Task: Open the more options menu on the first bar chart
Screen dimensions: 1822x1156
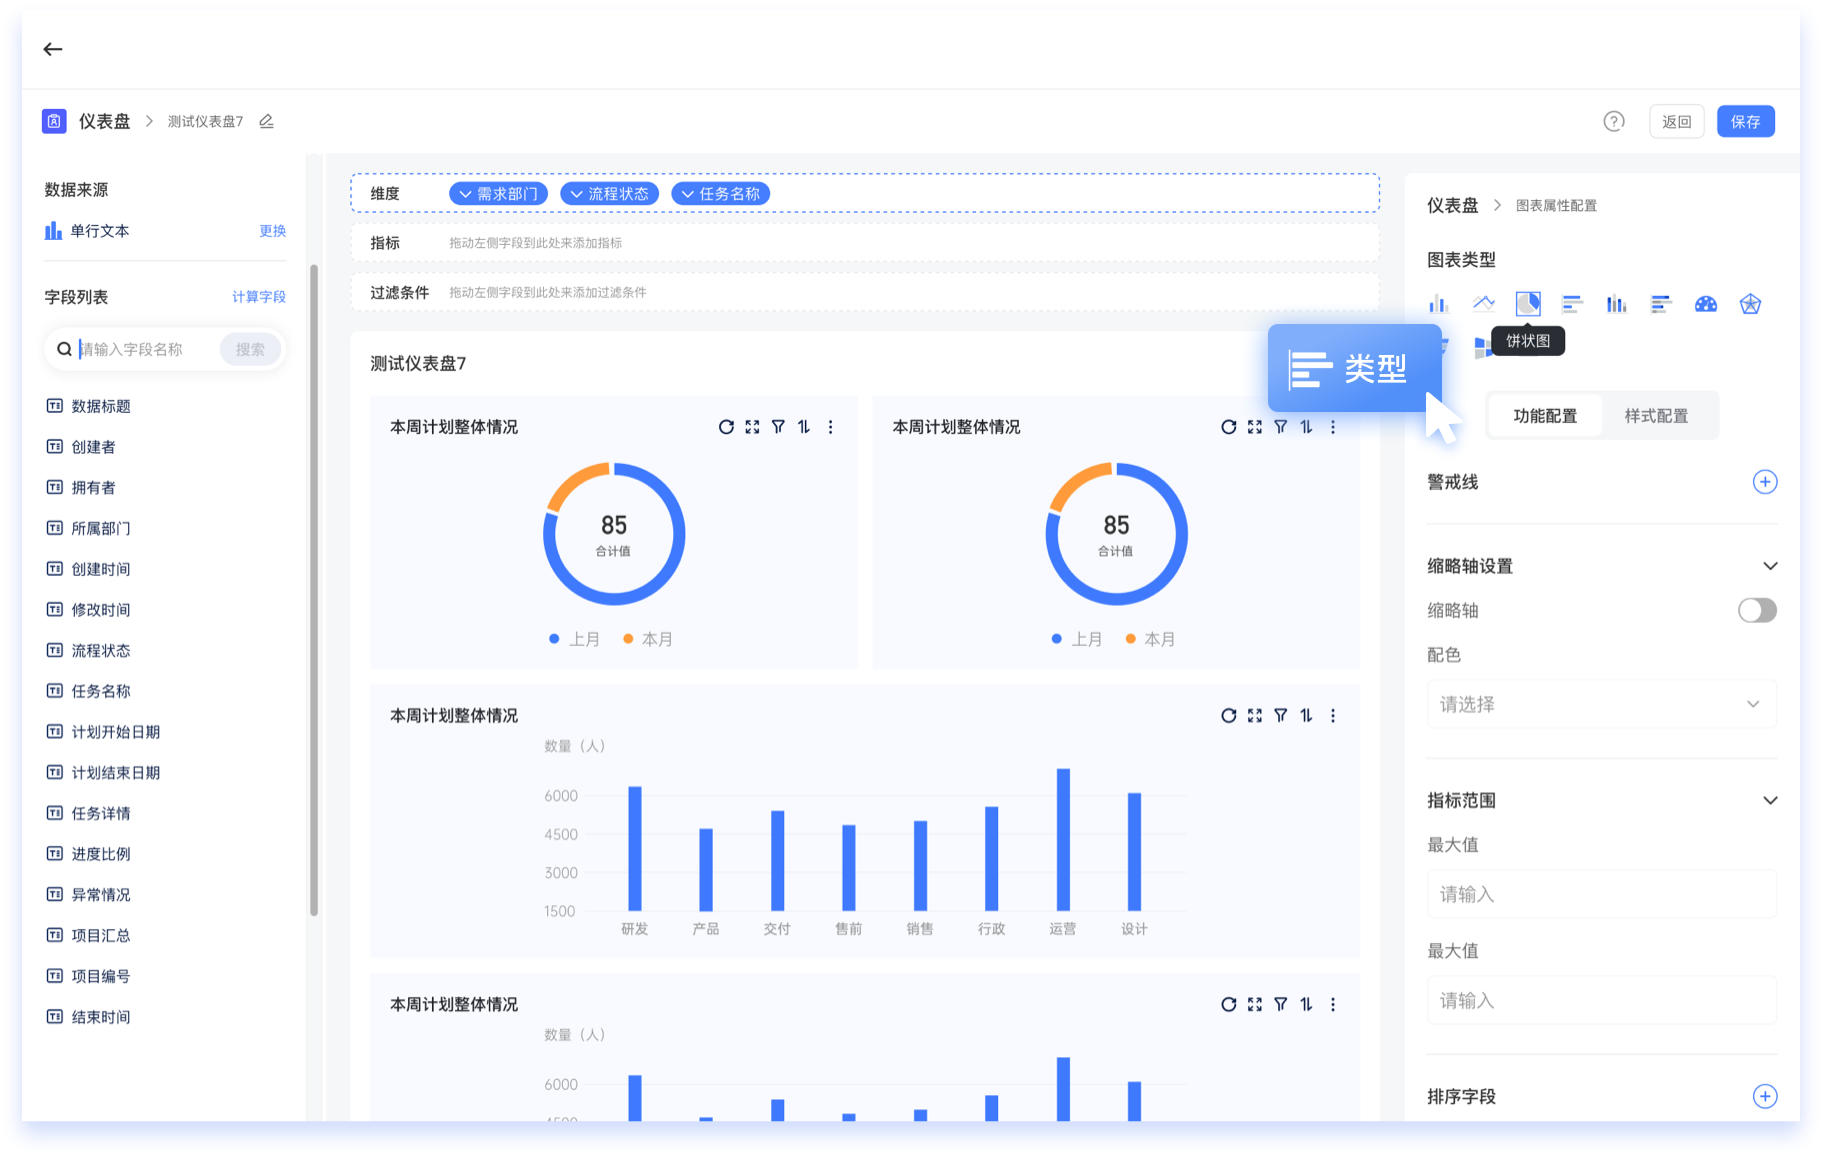Action: click(1333, 716)
